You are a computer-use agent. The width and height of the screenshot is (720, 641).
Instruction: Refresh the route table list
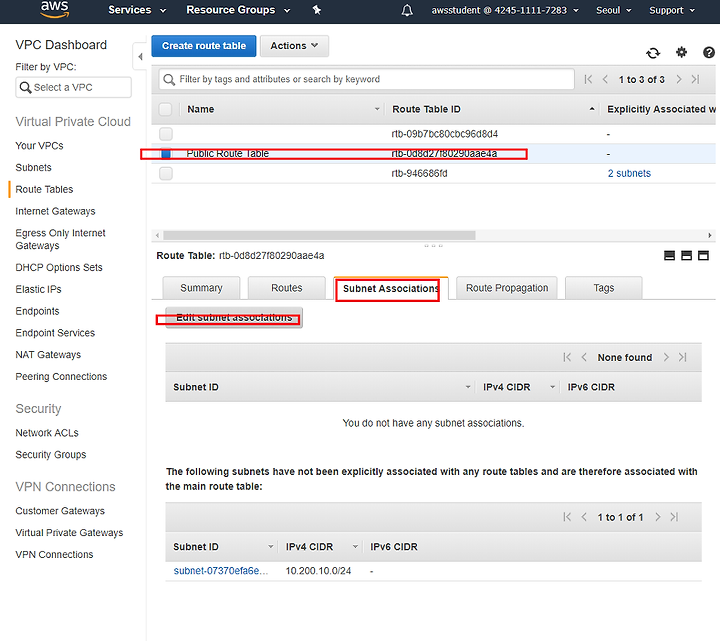(x=653, y=53)
